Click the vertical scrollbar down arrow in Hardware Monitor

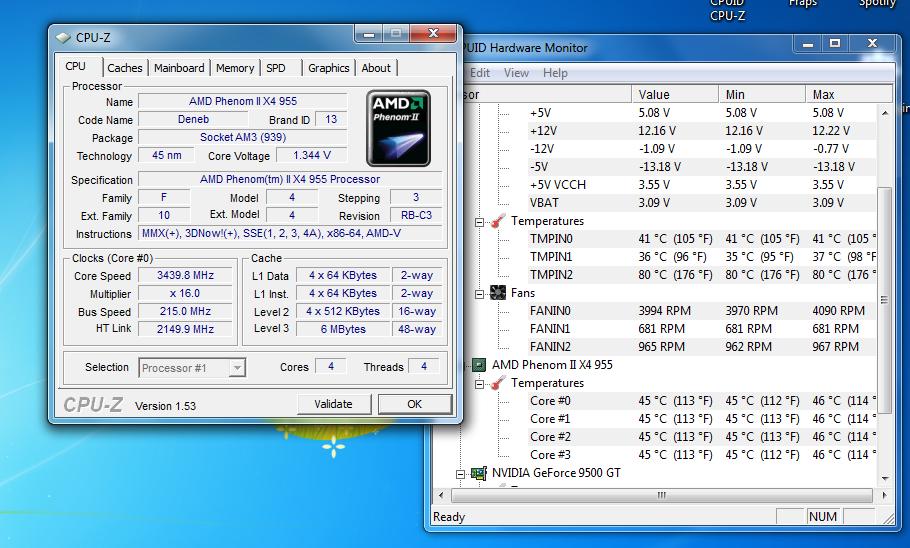(x=884, y=478)
